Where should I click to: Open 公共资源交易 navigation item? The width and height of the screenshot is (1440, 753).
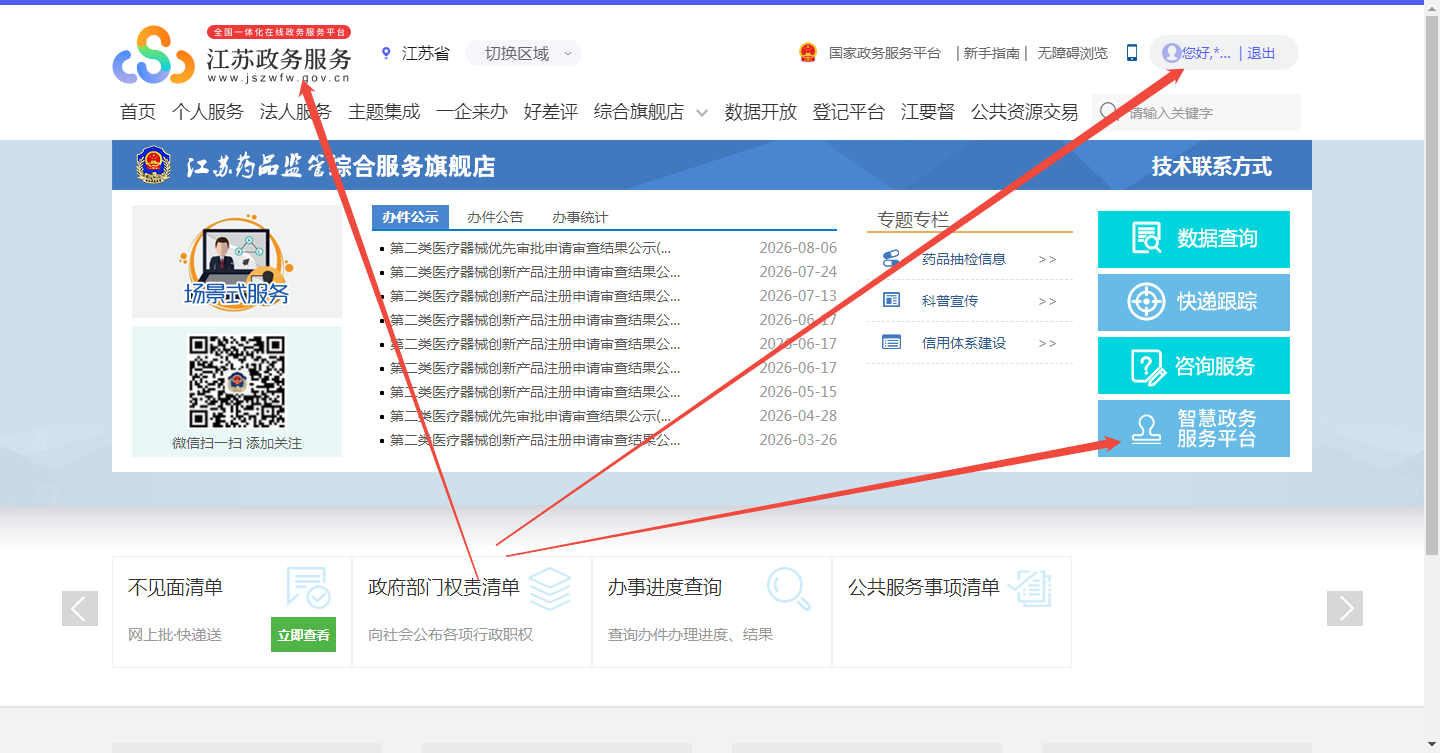[x=1025, y=112]
